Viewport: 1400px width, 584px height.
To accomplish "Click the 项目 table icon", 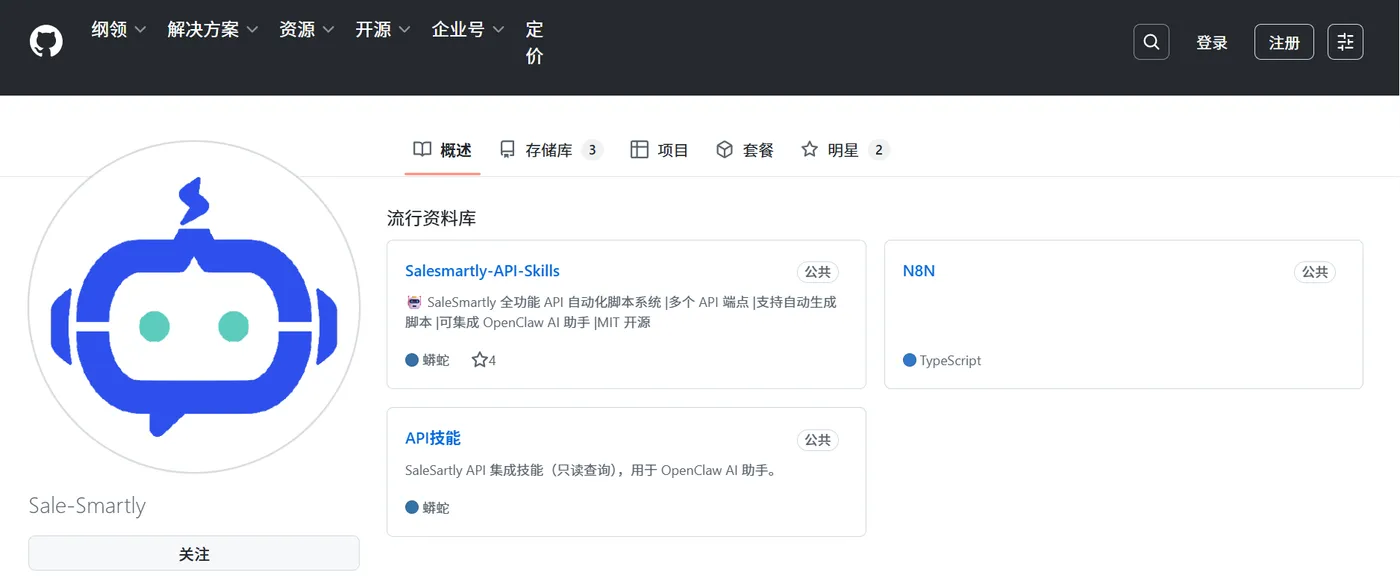I will point(639,150).
